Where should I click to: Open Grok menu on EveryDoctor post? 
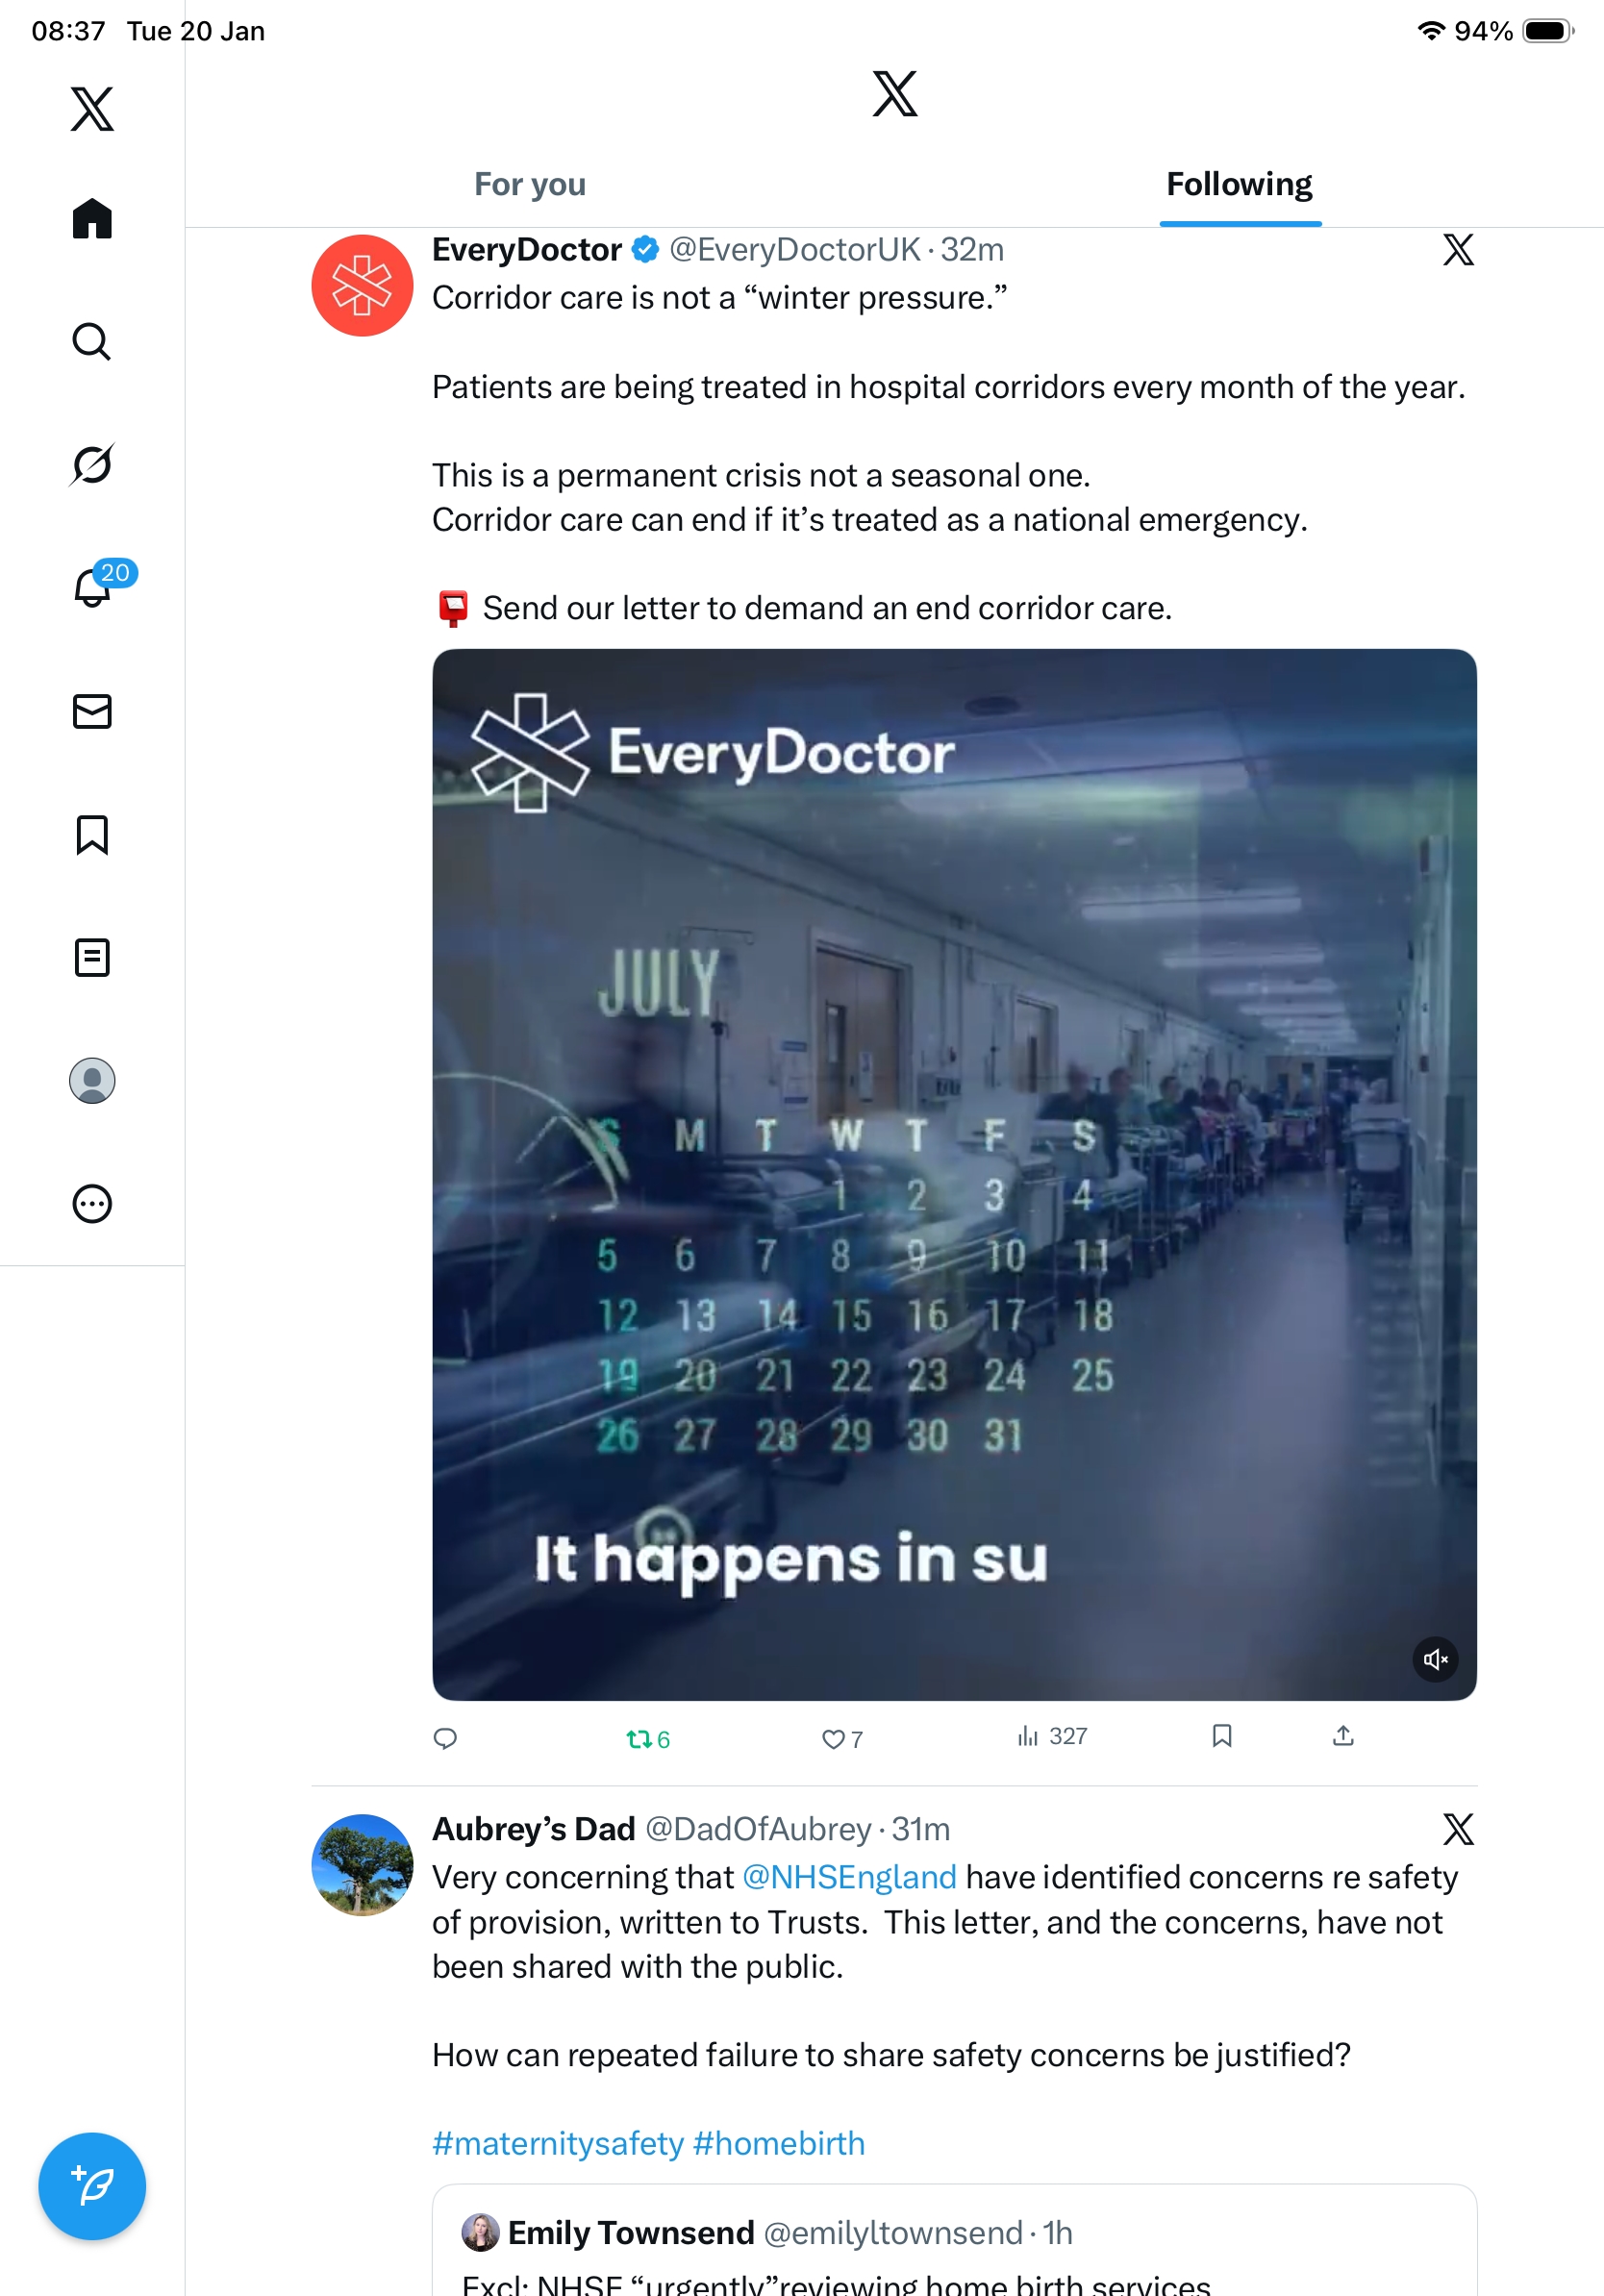point(1459,250)
